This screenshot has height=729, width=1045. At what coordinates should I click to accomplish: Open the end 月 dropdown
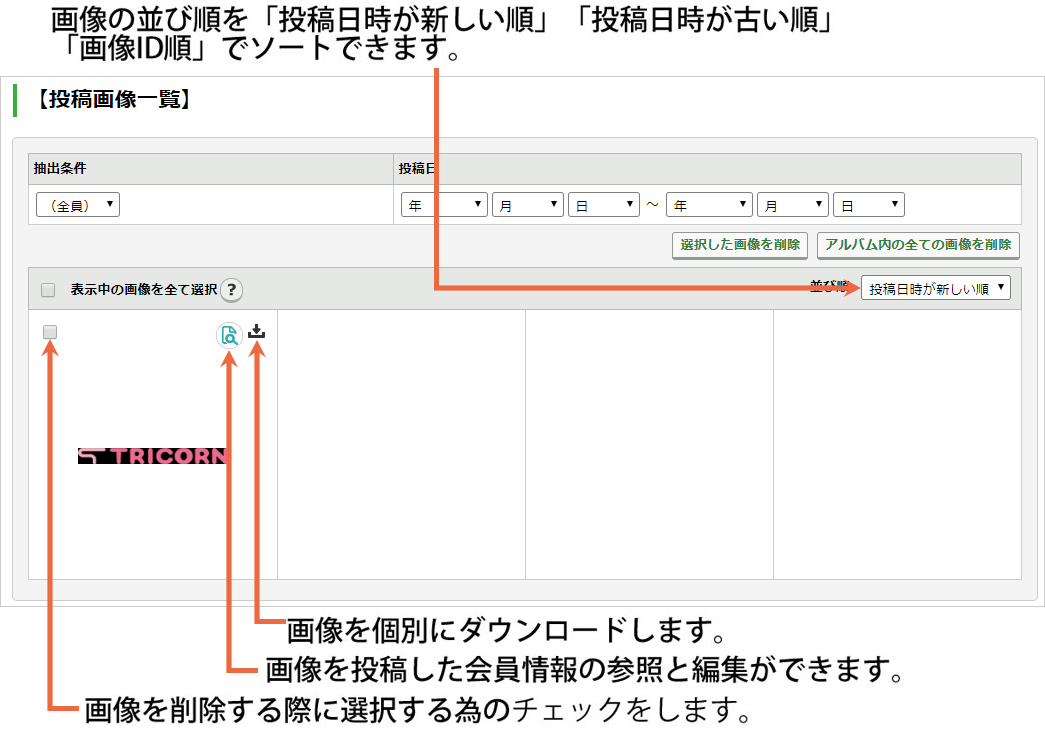click(793, 205)
